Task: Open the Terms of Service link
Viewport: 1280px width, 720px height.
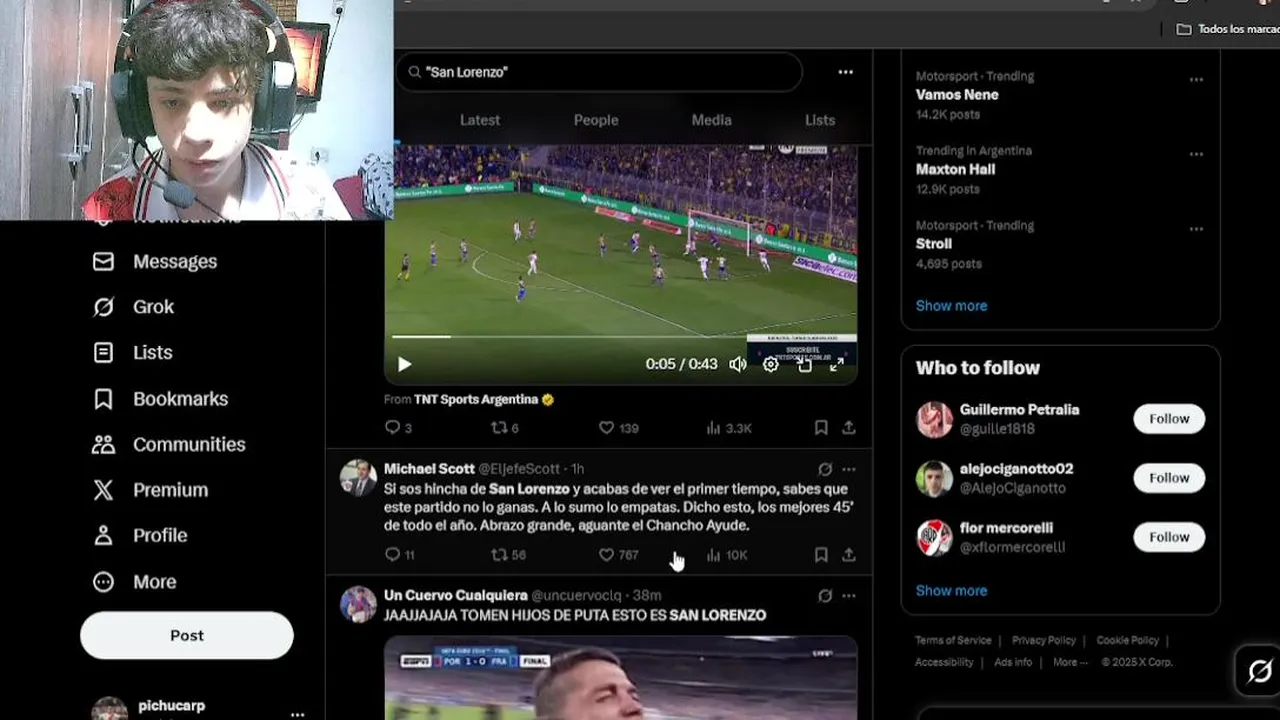Action: (x=953, y=640)
